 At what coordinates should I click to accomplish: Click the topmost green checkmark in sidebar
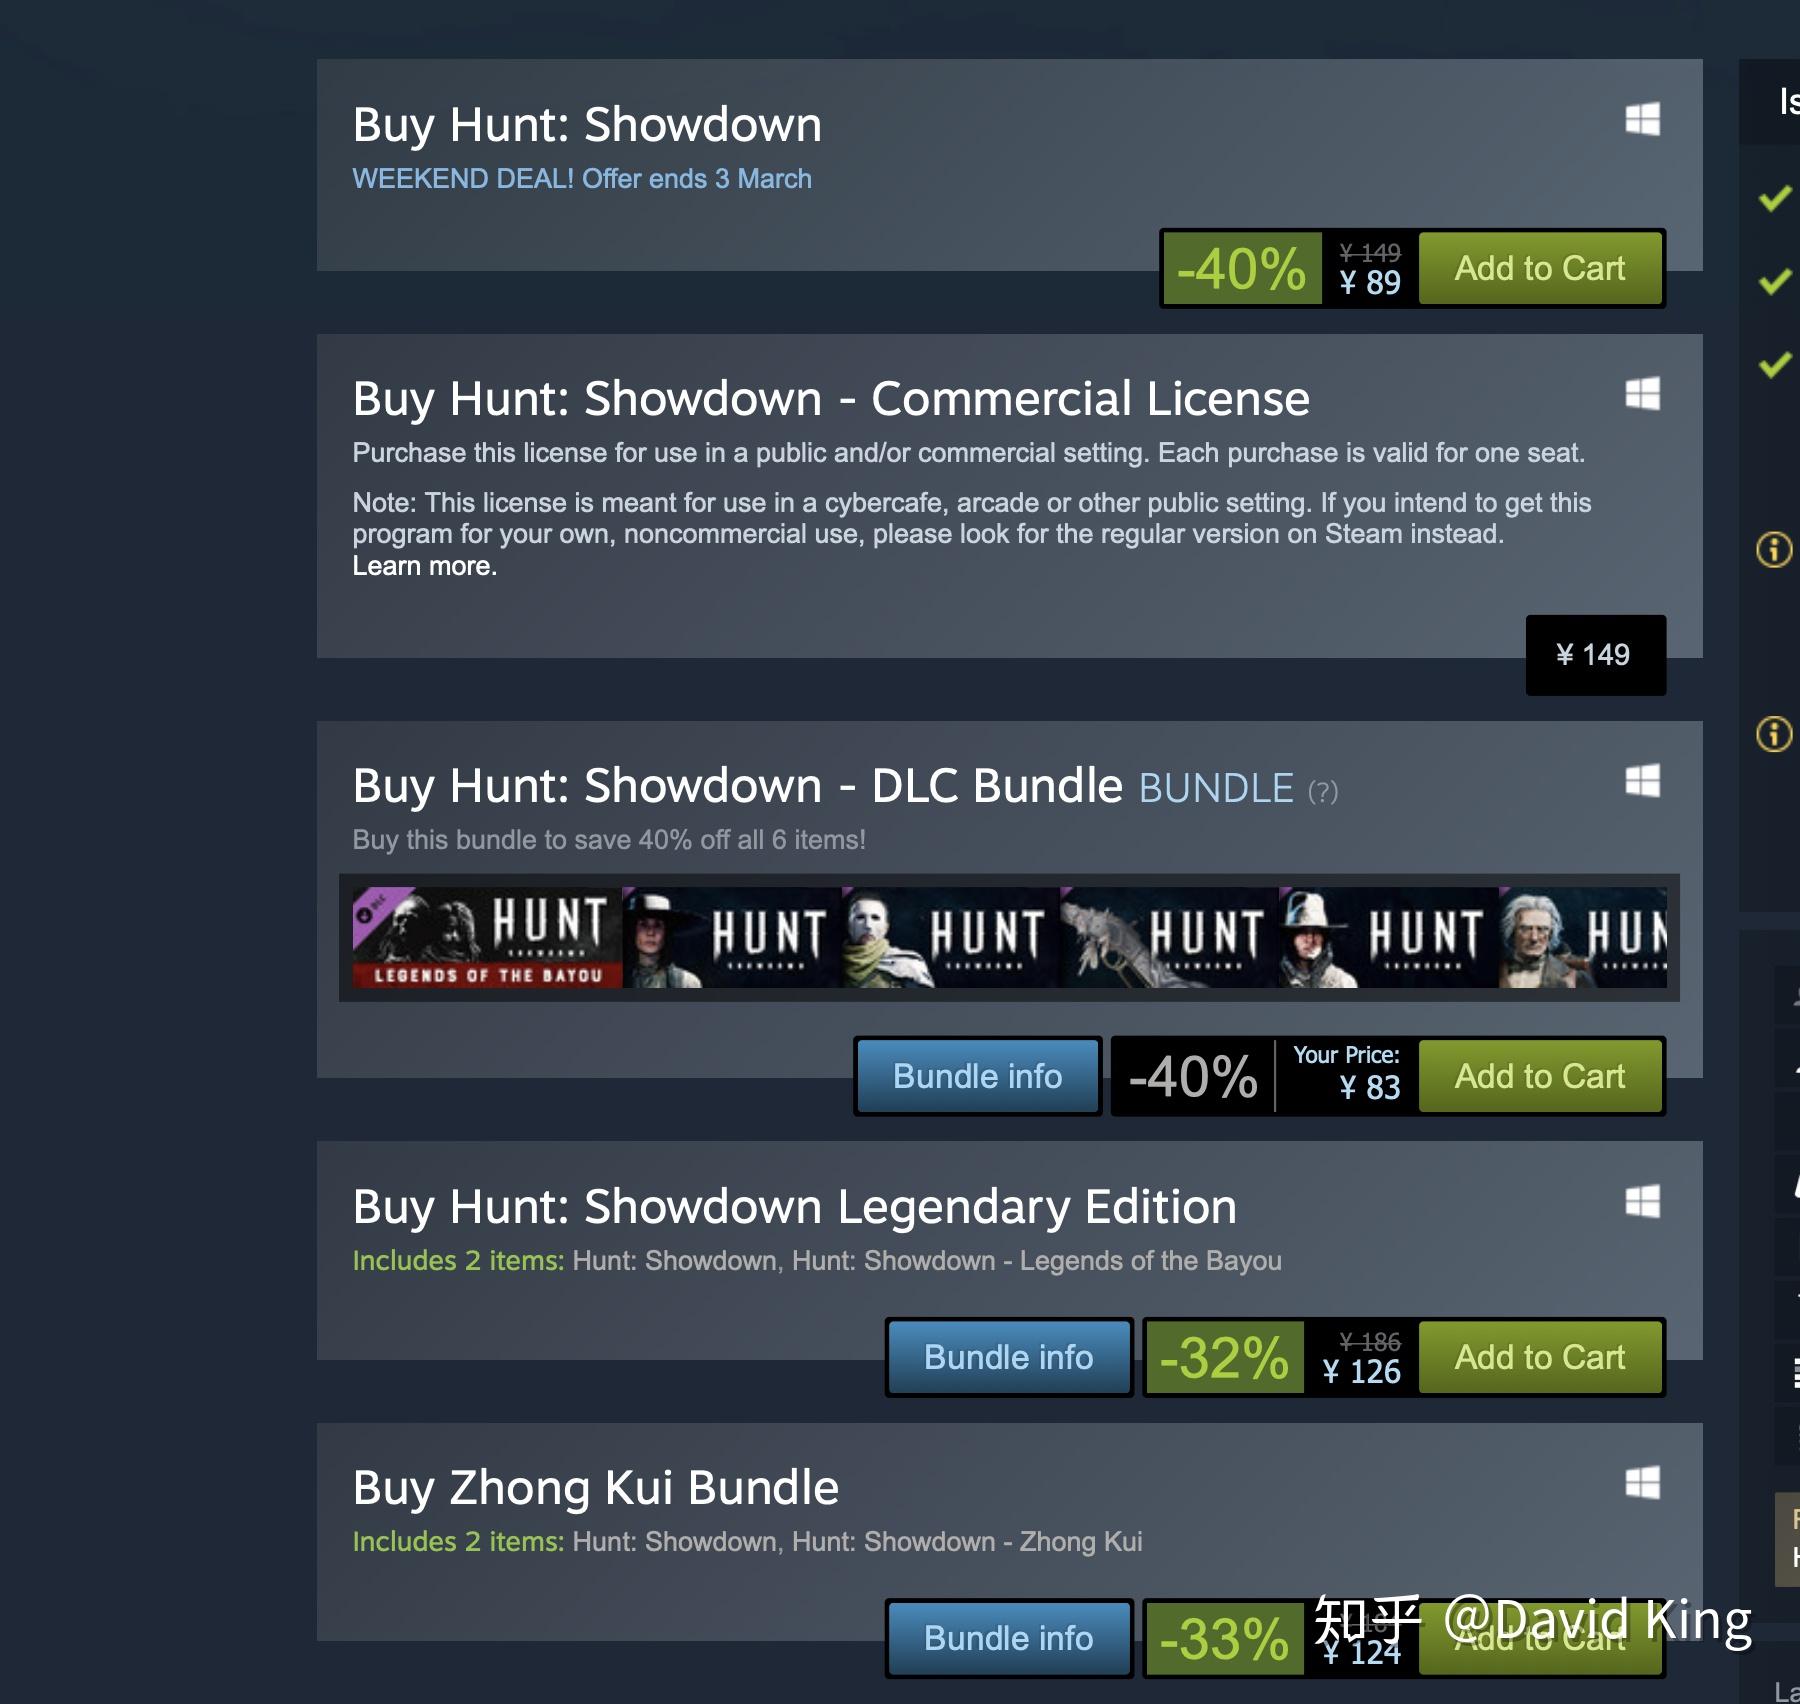(x=1775, y=198)
